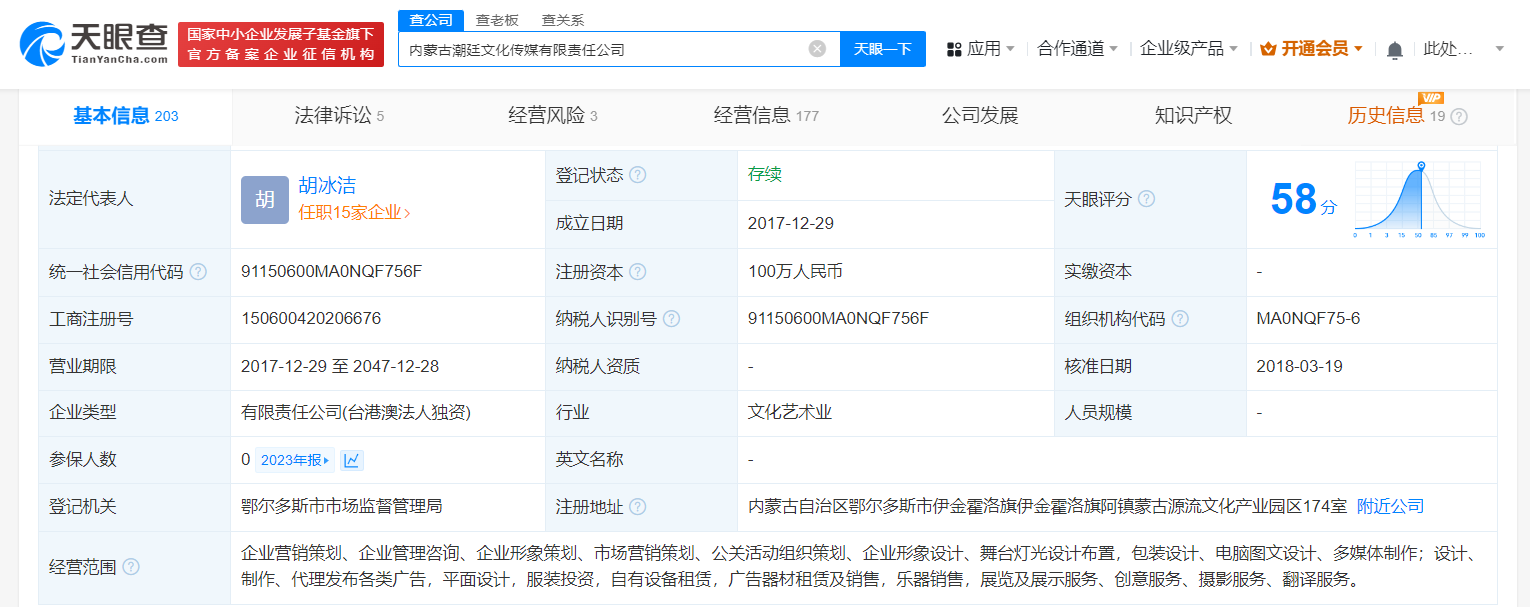Switch to the 查老板 tab
Screen dimensions: 1530x607
tap(497, 19)
